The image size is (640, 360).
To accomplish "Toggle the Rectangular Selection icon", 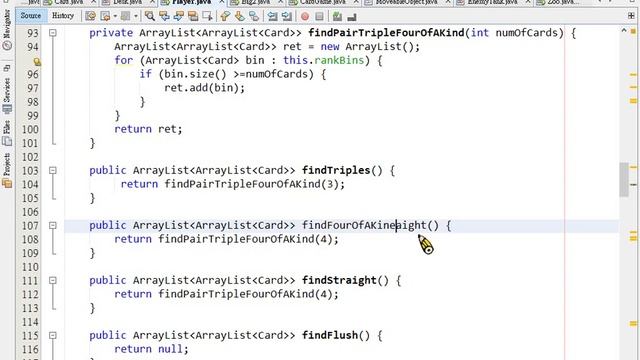I will (x=207, y=16).
